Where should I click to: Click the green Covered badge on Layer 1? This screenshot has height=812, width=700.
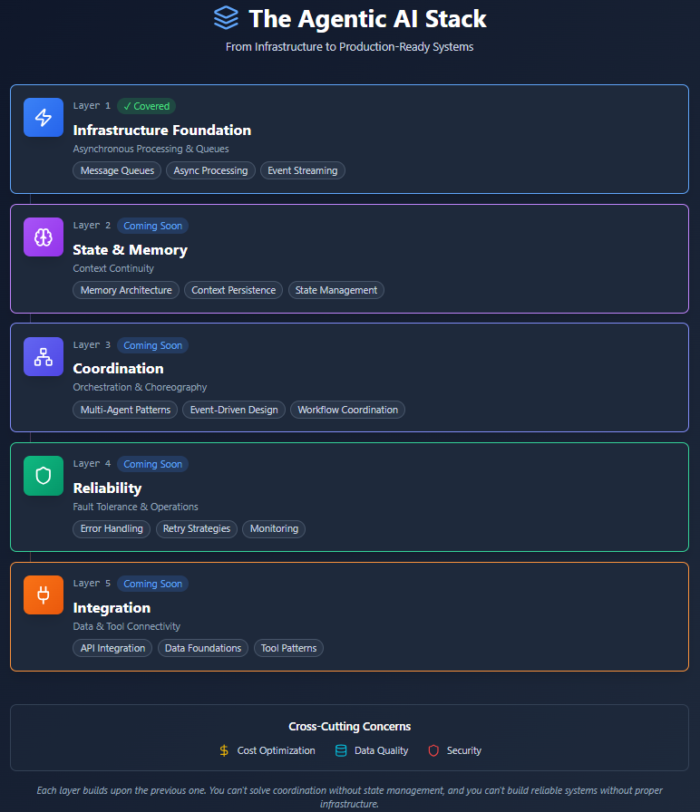coord(146,106)
